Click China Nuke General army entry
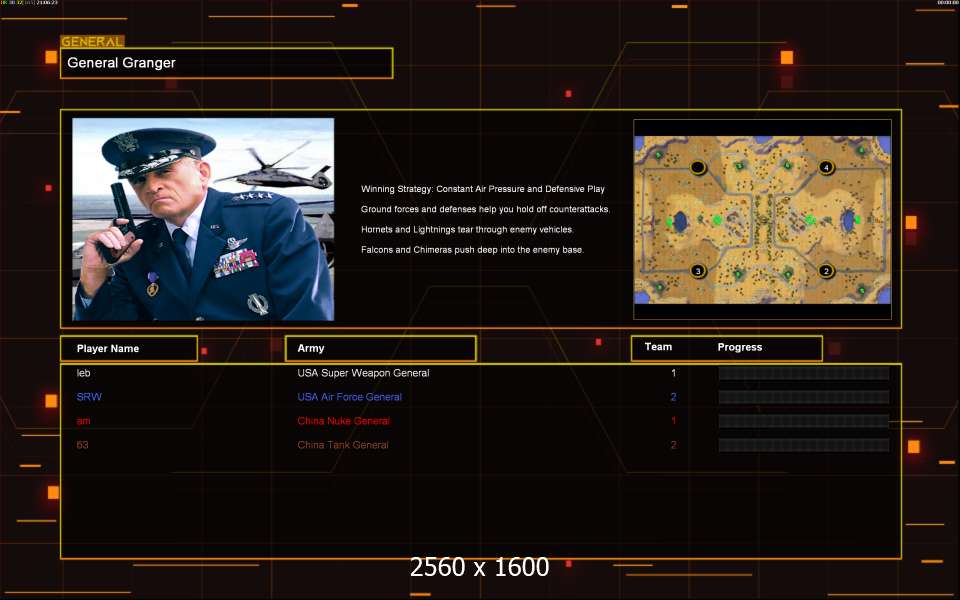The width and height of the screenshot is (960, 600). (343, 421)
